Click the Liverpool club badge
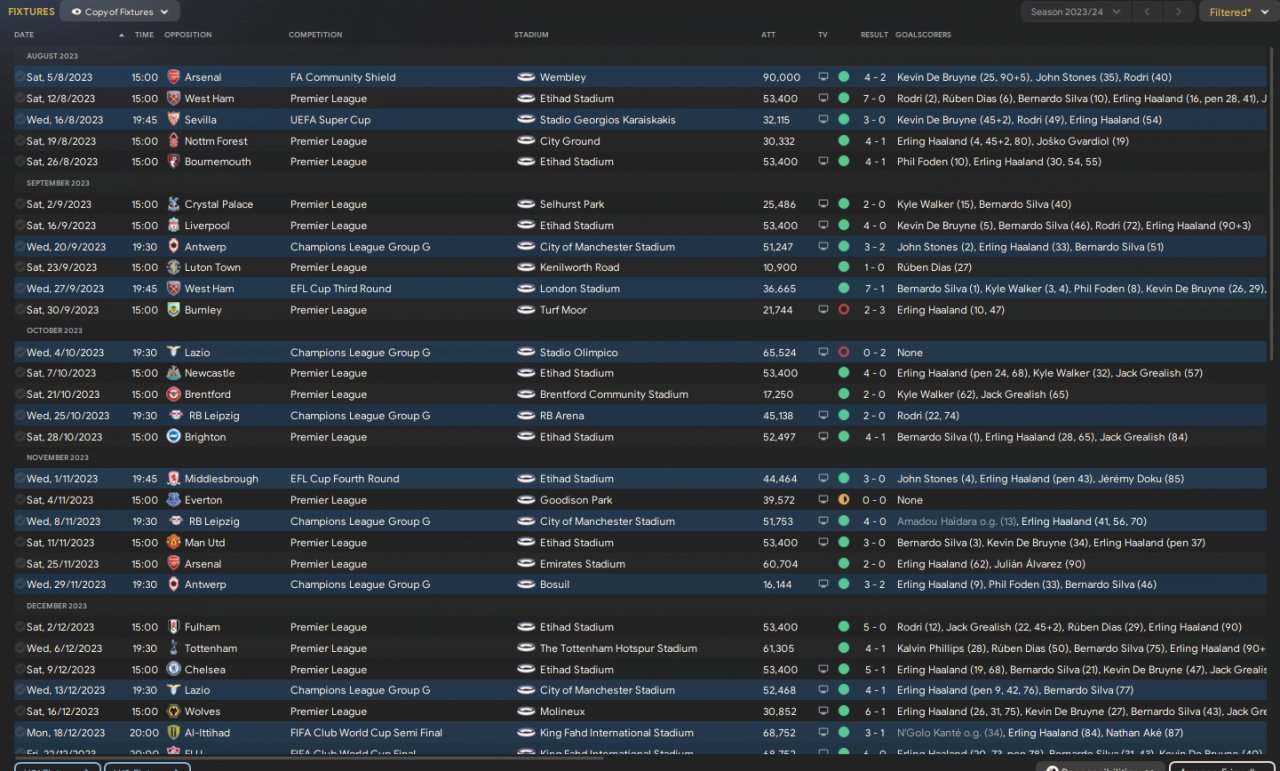The width and height of the screenshot is (1280, 771). pyautogui.click(x=174, y=226)
